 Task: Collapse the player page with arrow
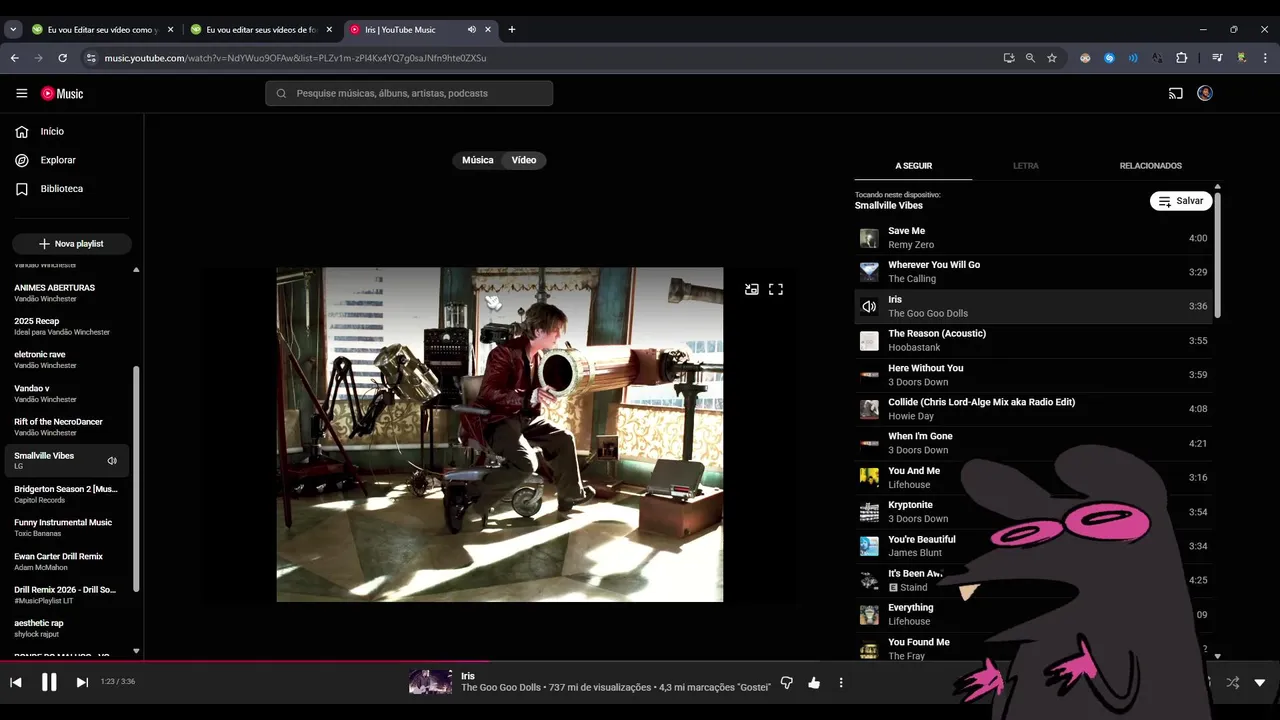click(x=1260, y=682)
